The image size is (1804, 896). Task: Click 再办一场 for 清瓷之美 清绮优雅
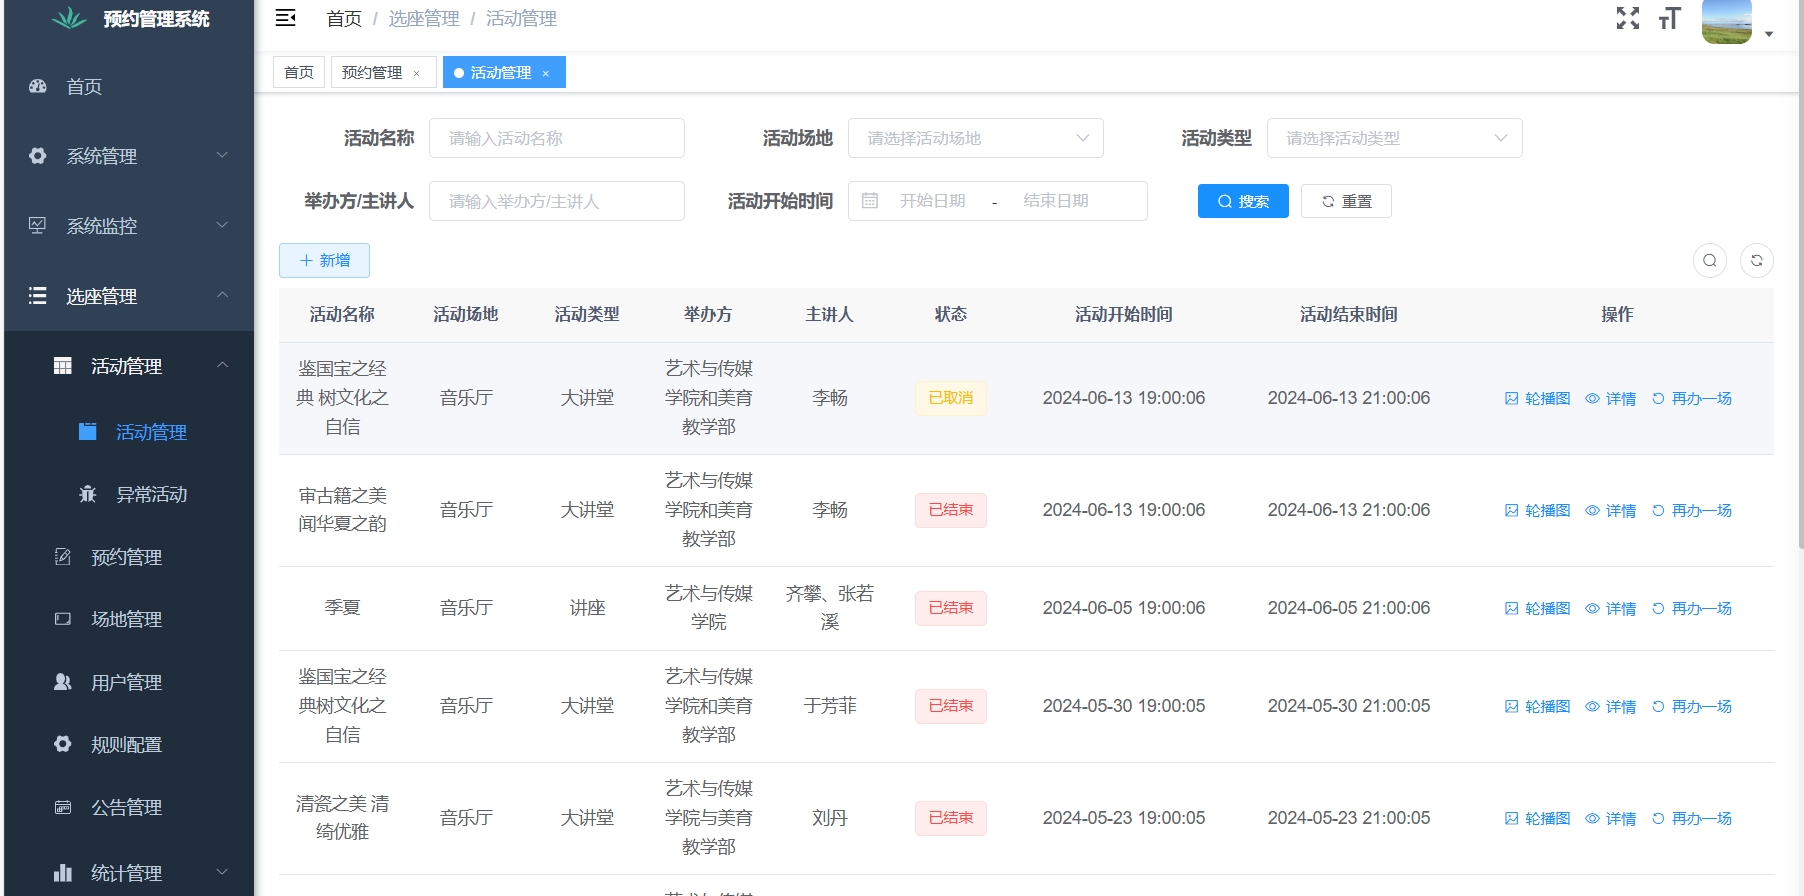click(1691, 818)
